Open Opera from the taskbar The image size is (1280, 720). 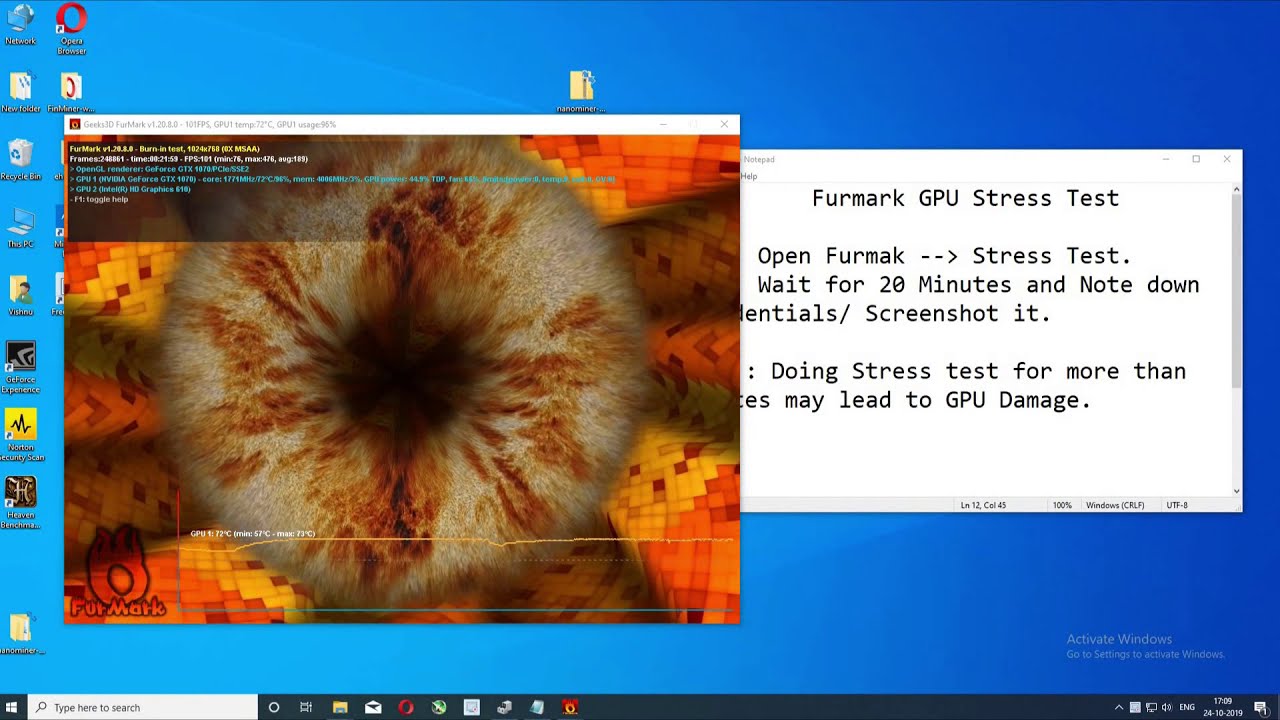[x=406, y=707]
